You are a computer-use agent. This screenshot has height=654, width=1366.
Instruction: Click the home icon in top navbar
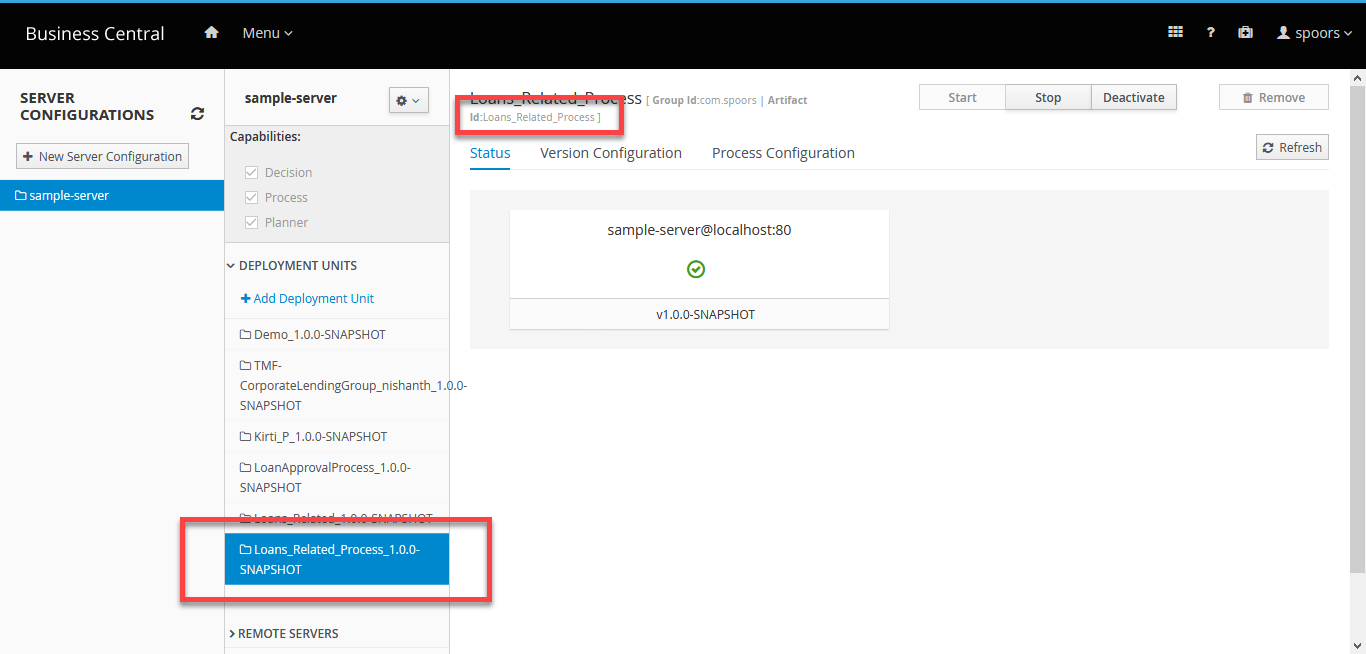click(211, 33)
